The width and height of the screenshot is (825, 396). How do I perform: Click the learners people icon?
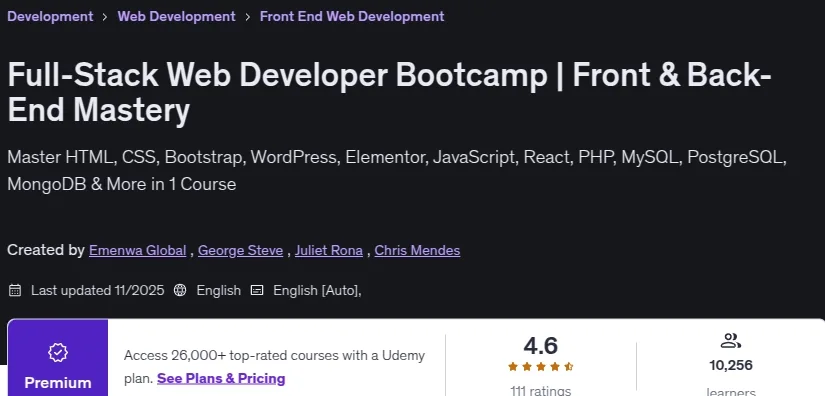[730, 341]
